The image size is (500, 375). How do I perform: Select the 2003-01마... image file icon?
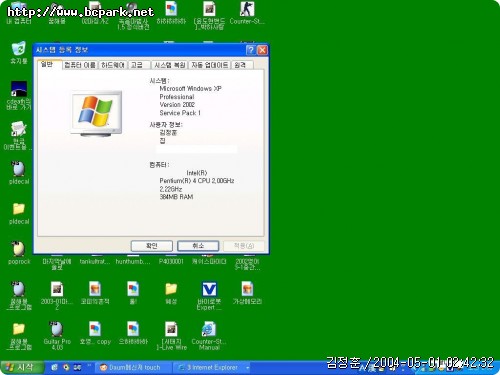point(57,289)
